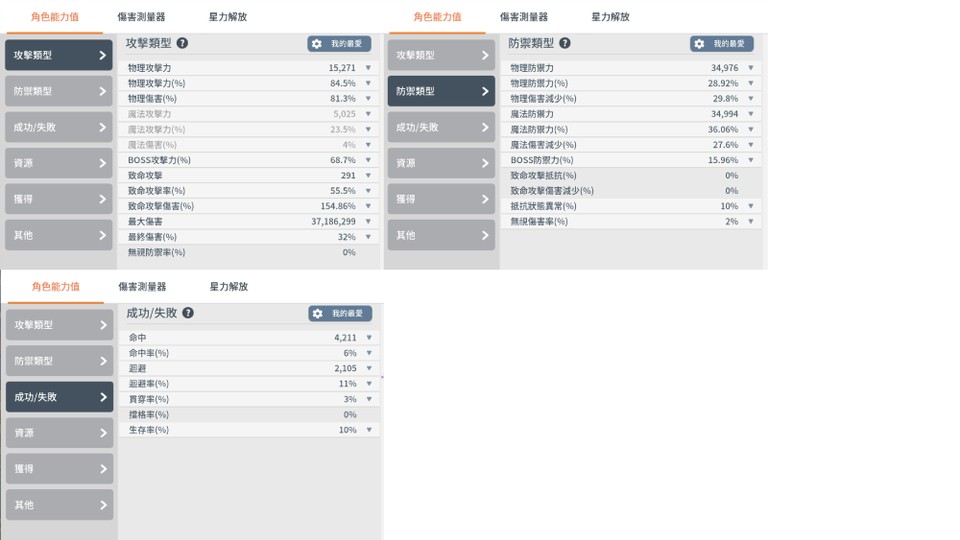Click help icon beside 攻擊類型 heading
Screen dimensions: 960x540
182,43
